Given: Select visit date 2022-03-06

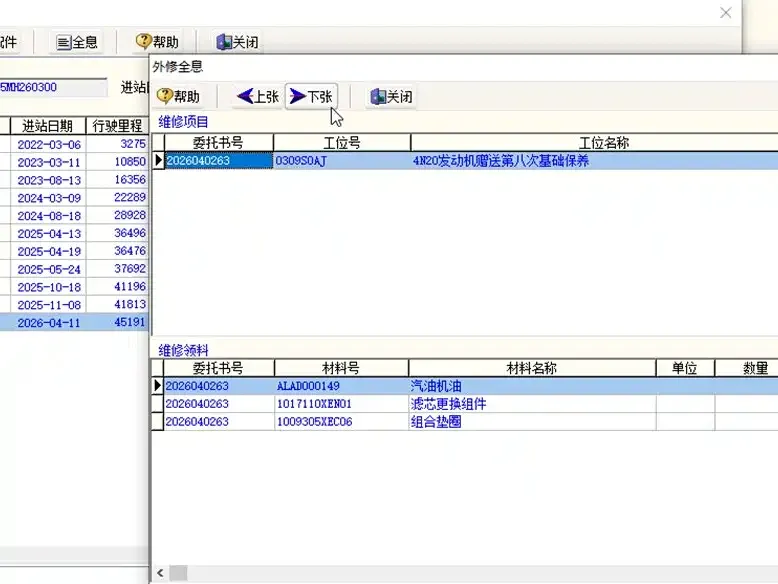Looking at the screenshot, I should (49, 144).
